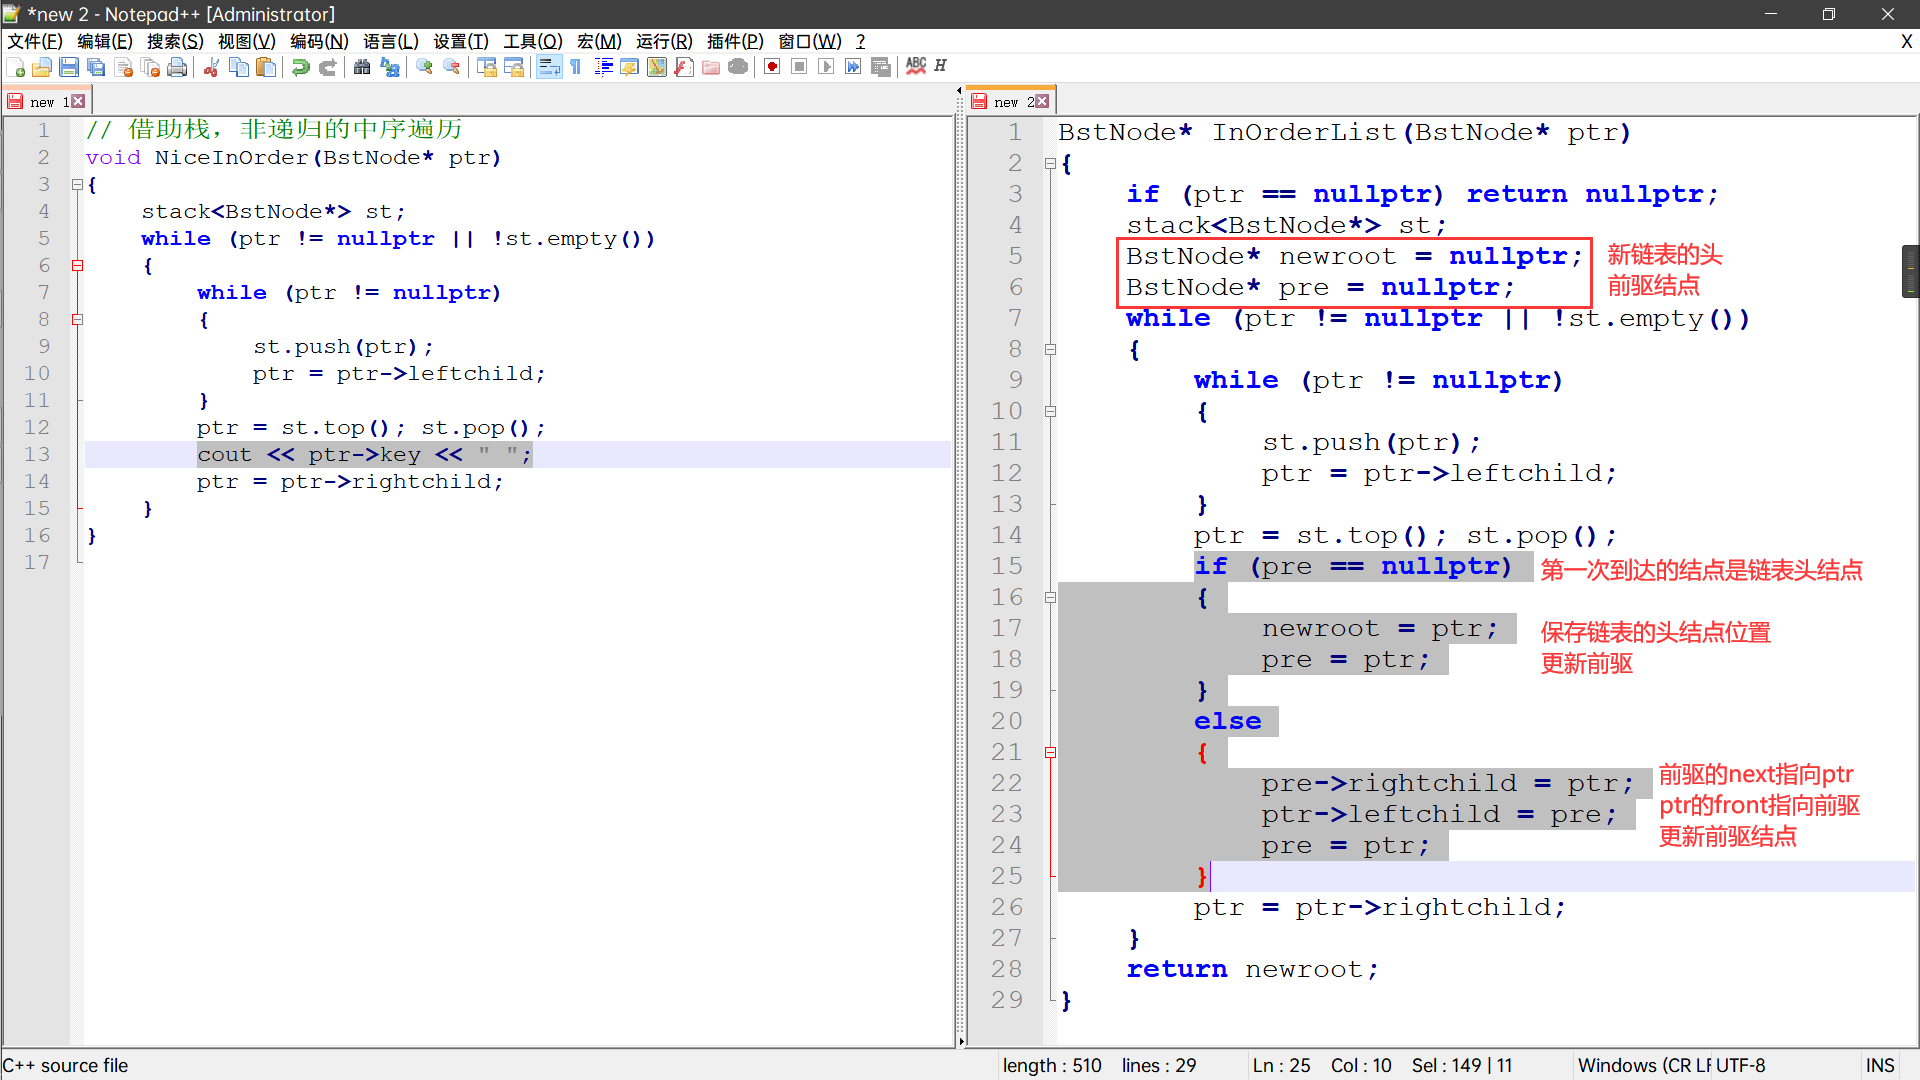The width and height of the screenshot is (1920, 1080).
Task: Click the Save file toolbar icon
Action: coord(69,67)
